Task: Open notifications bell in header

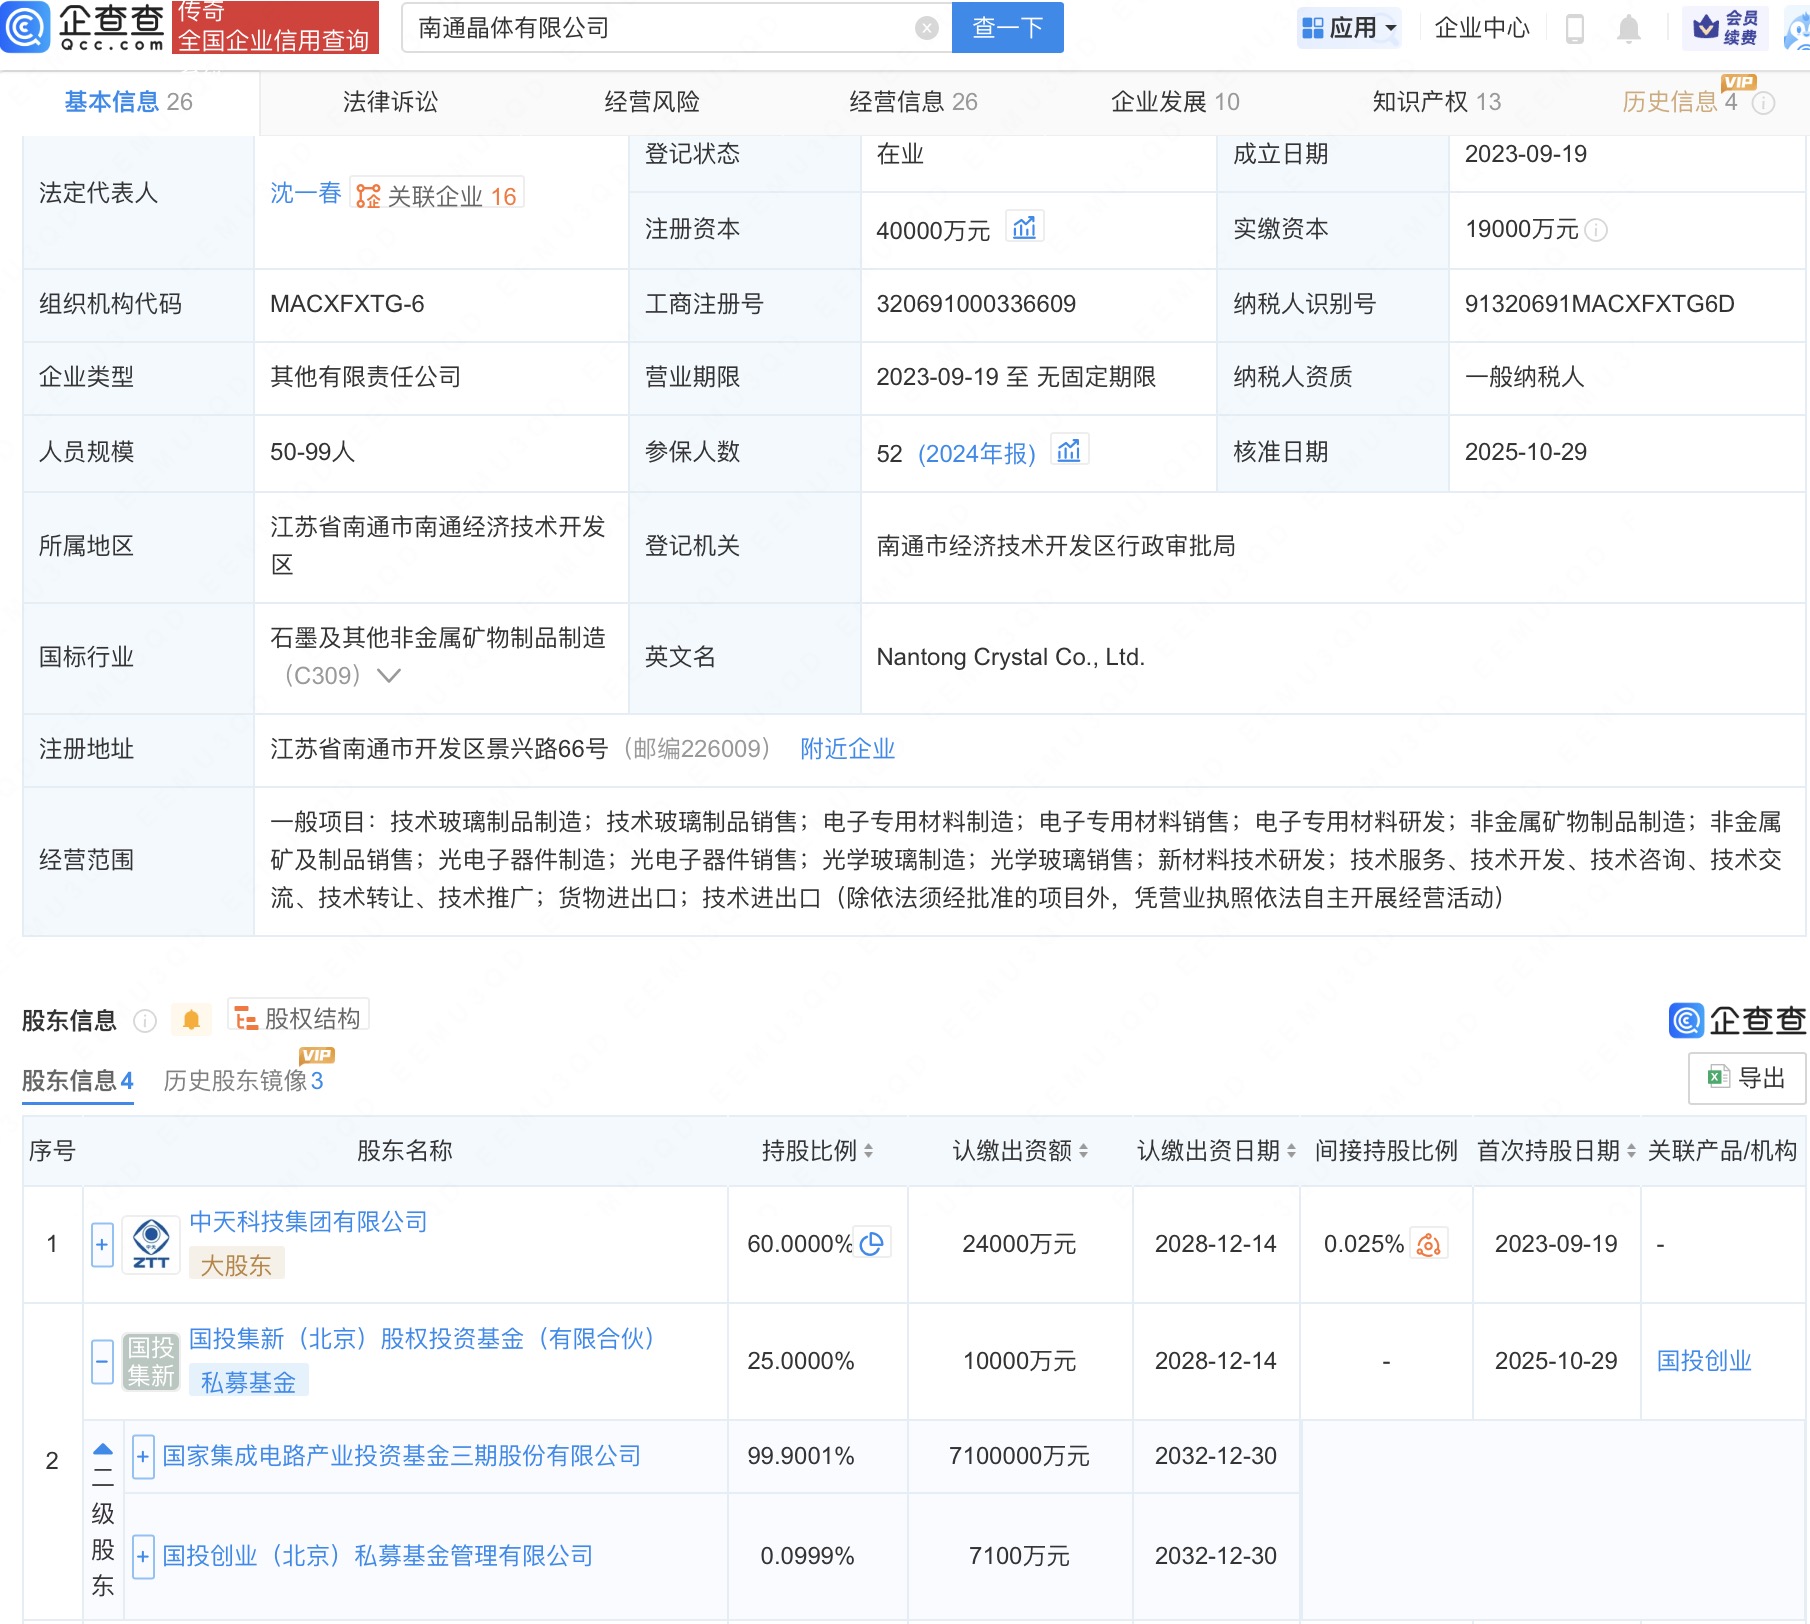Action: [1628, 29]
